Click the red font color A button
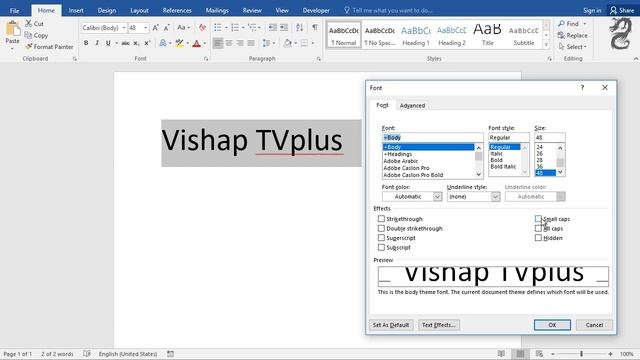The height and width of the screenshot is (360, 640). (x=197, y=43)
